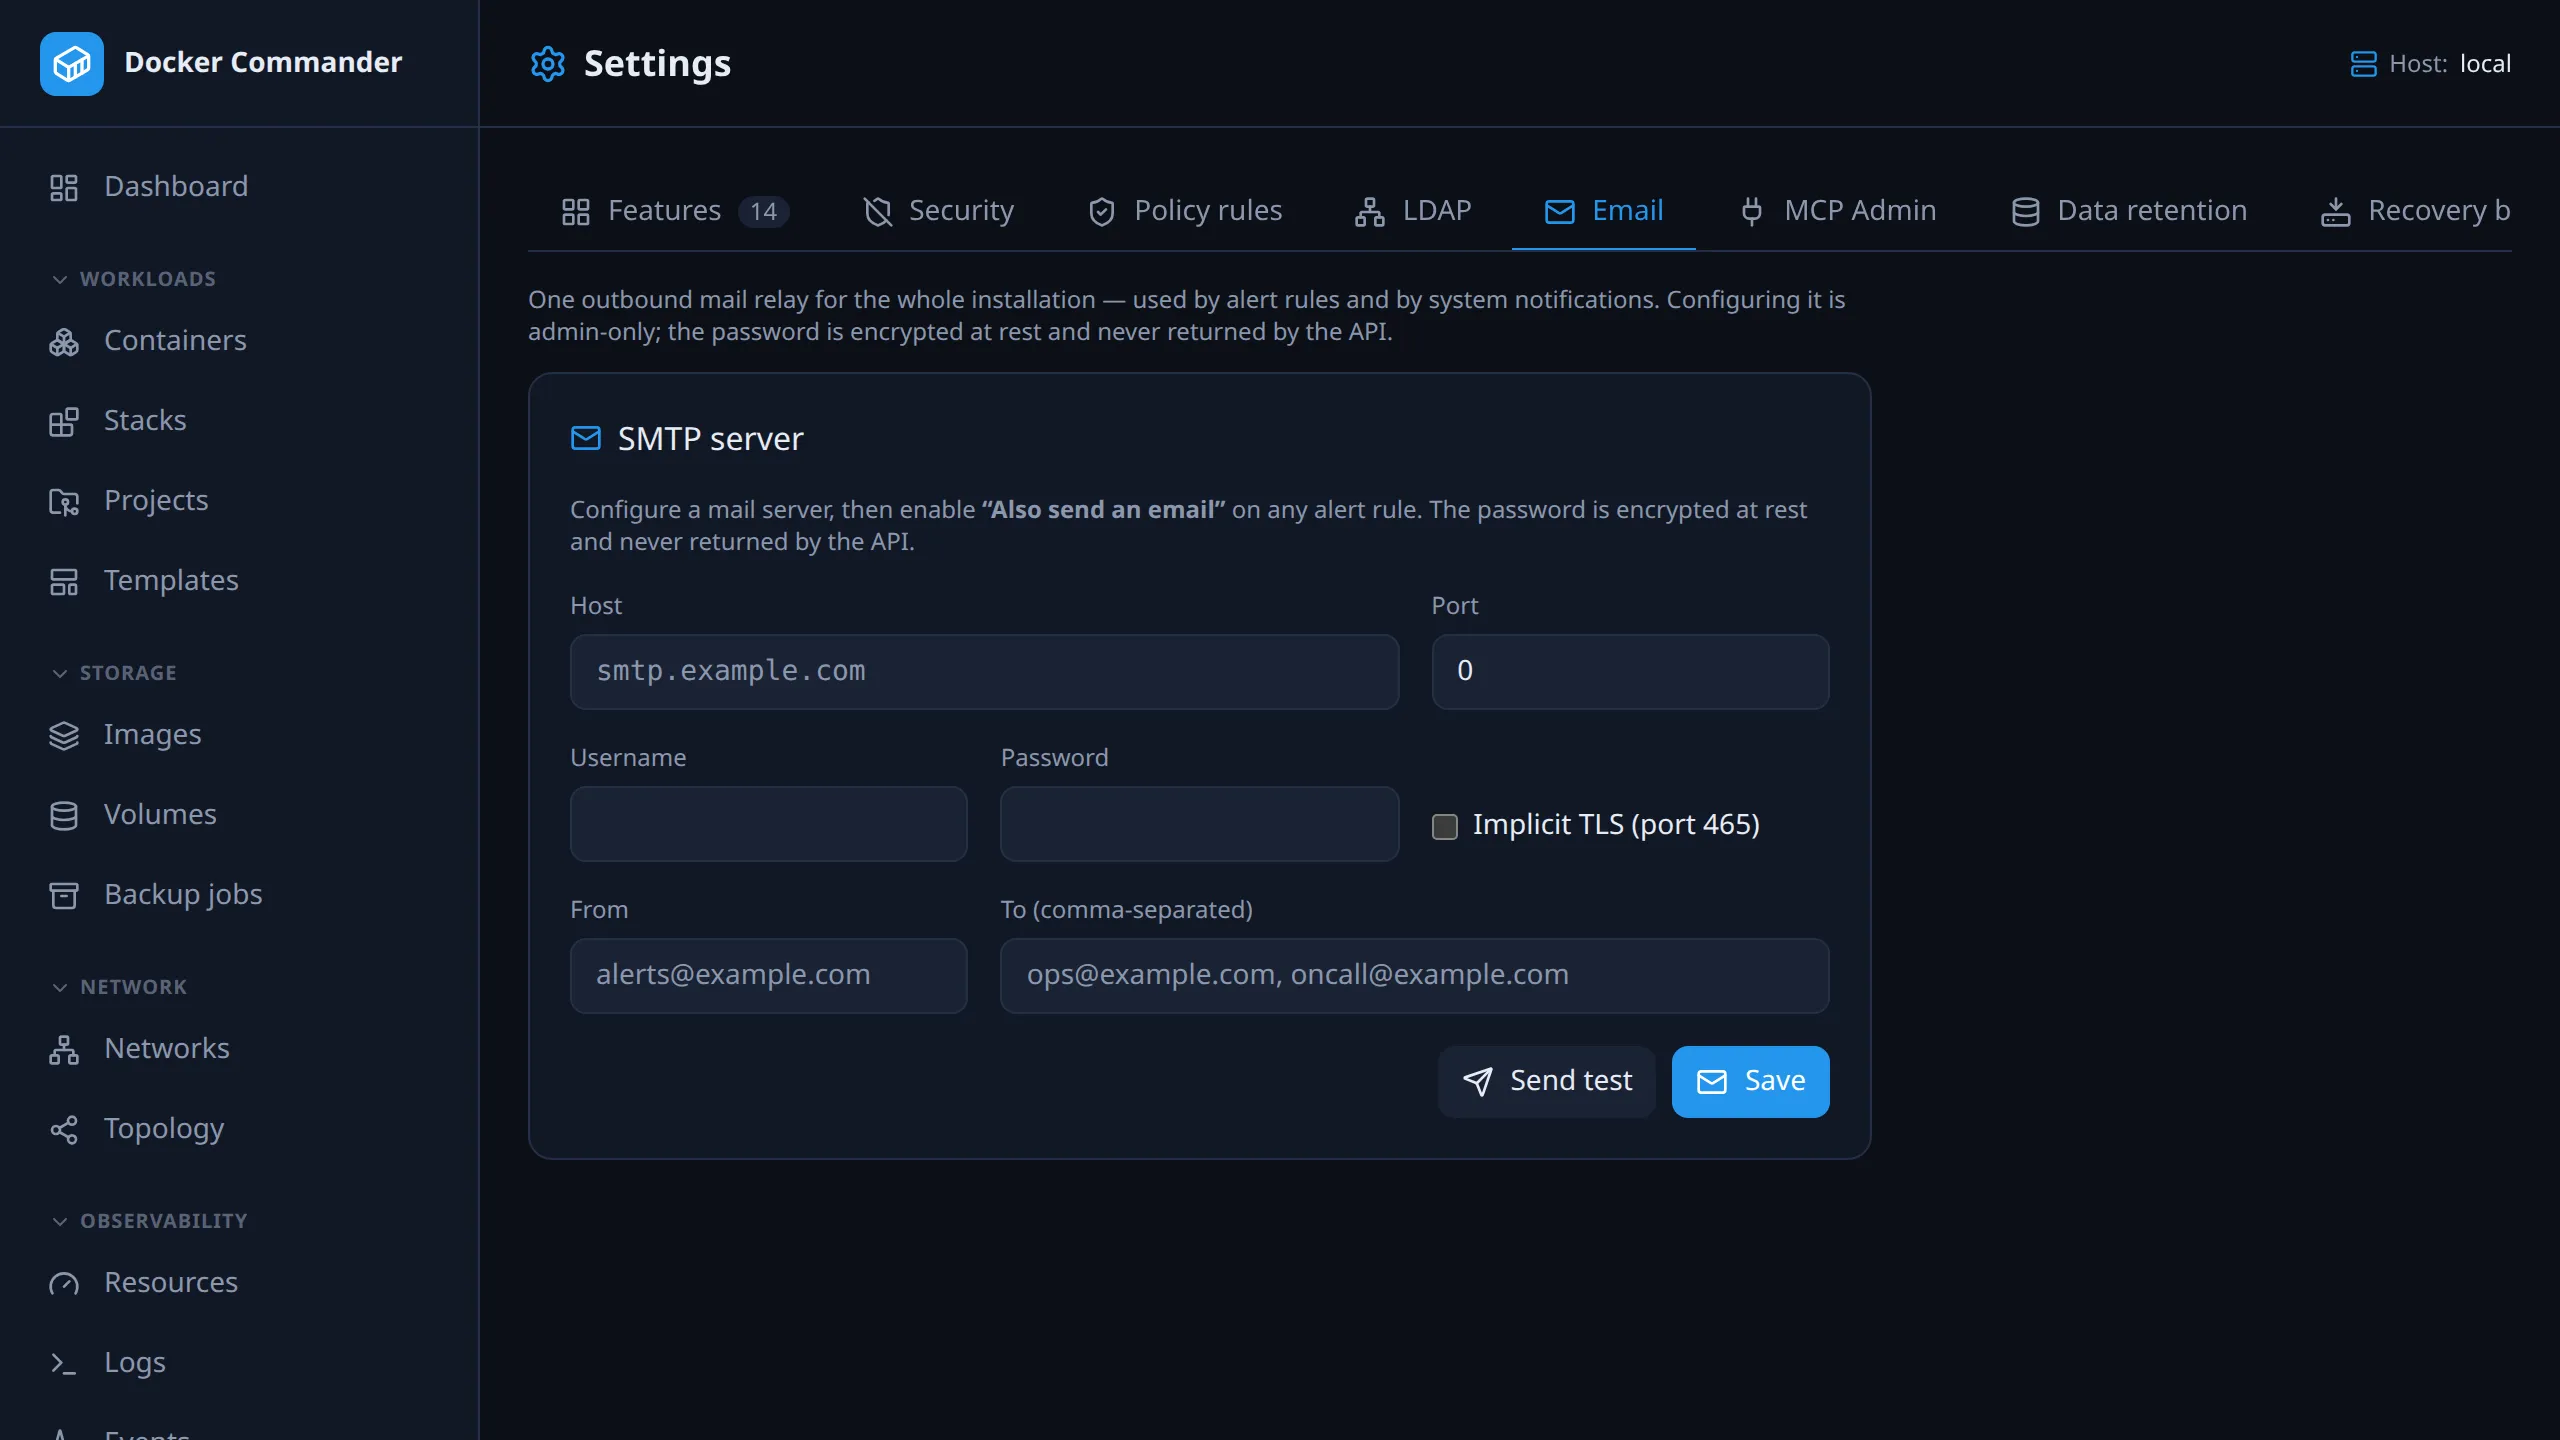
Task: Focus the Username input field
Action: click(x=768, y=824)
